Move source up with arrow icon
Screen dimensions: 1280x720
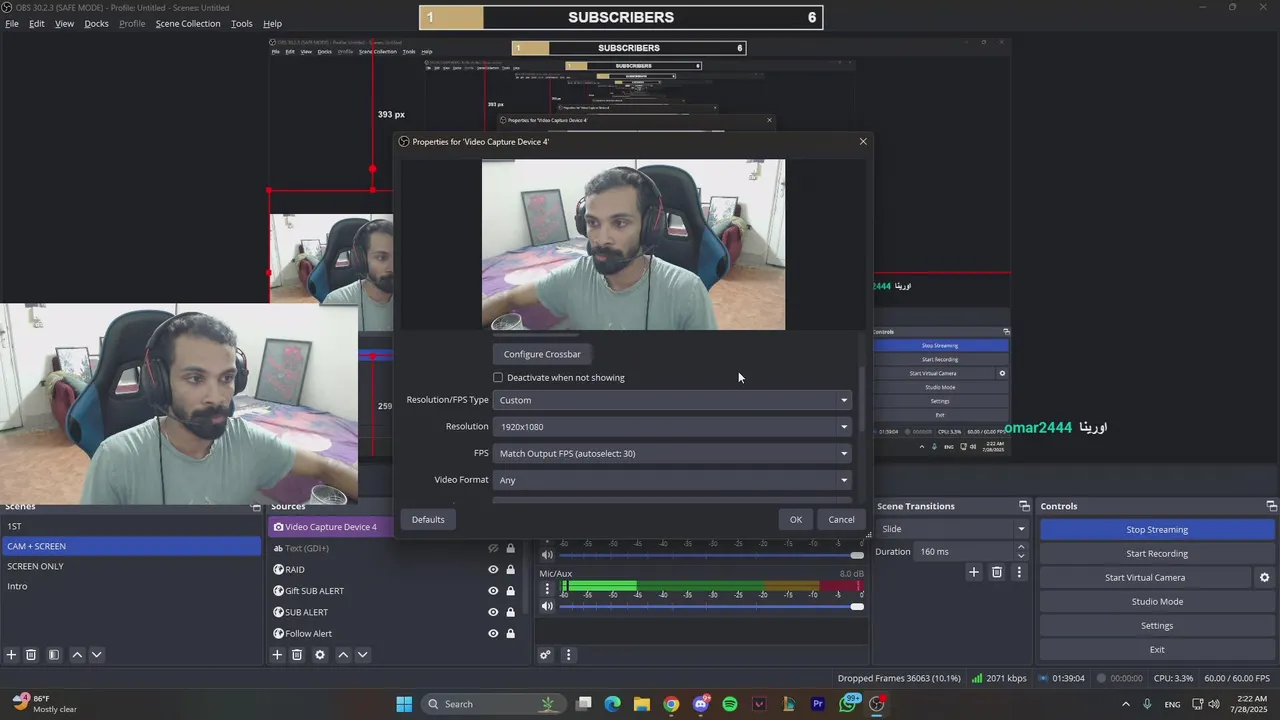point(343,655)
